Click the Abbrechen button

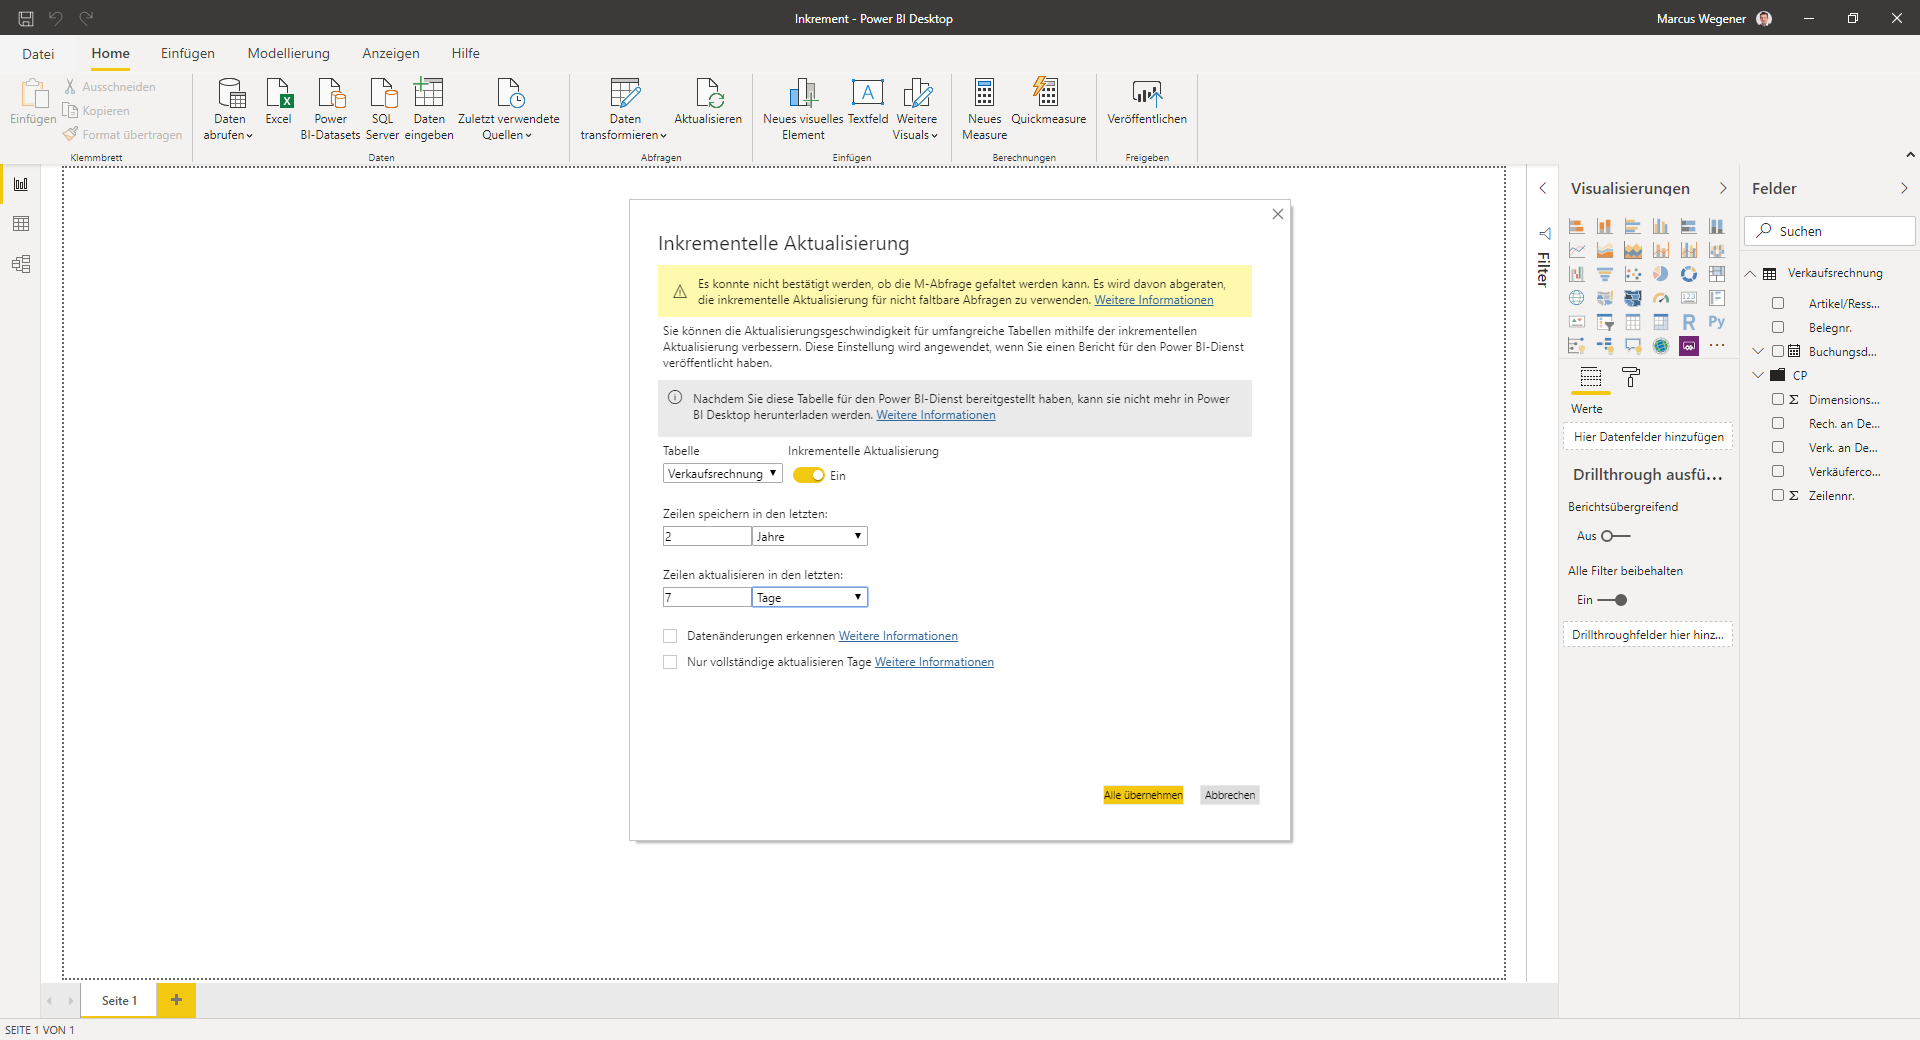(1230, 795)
